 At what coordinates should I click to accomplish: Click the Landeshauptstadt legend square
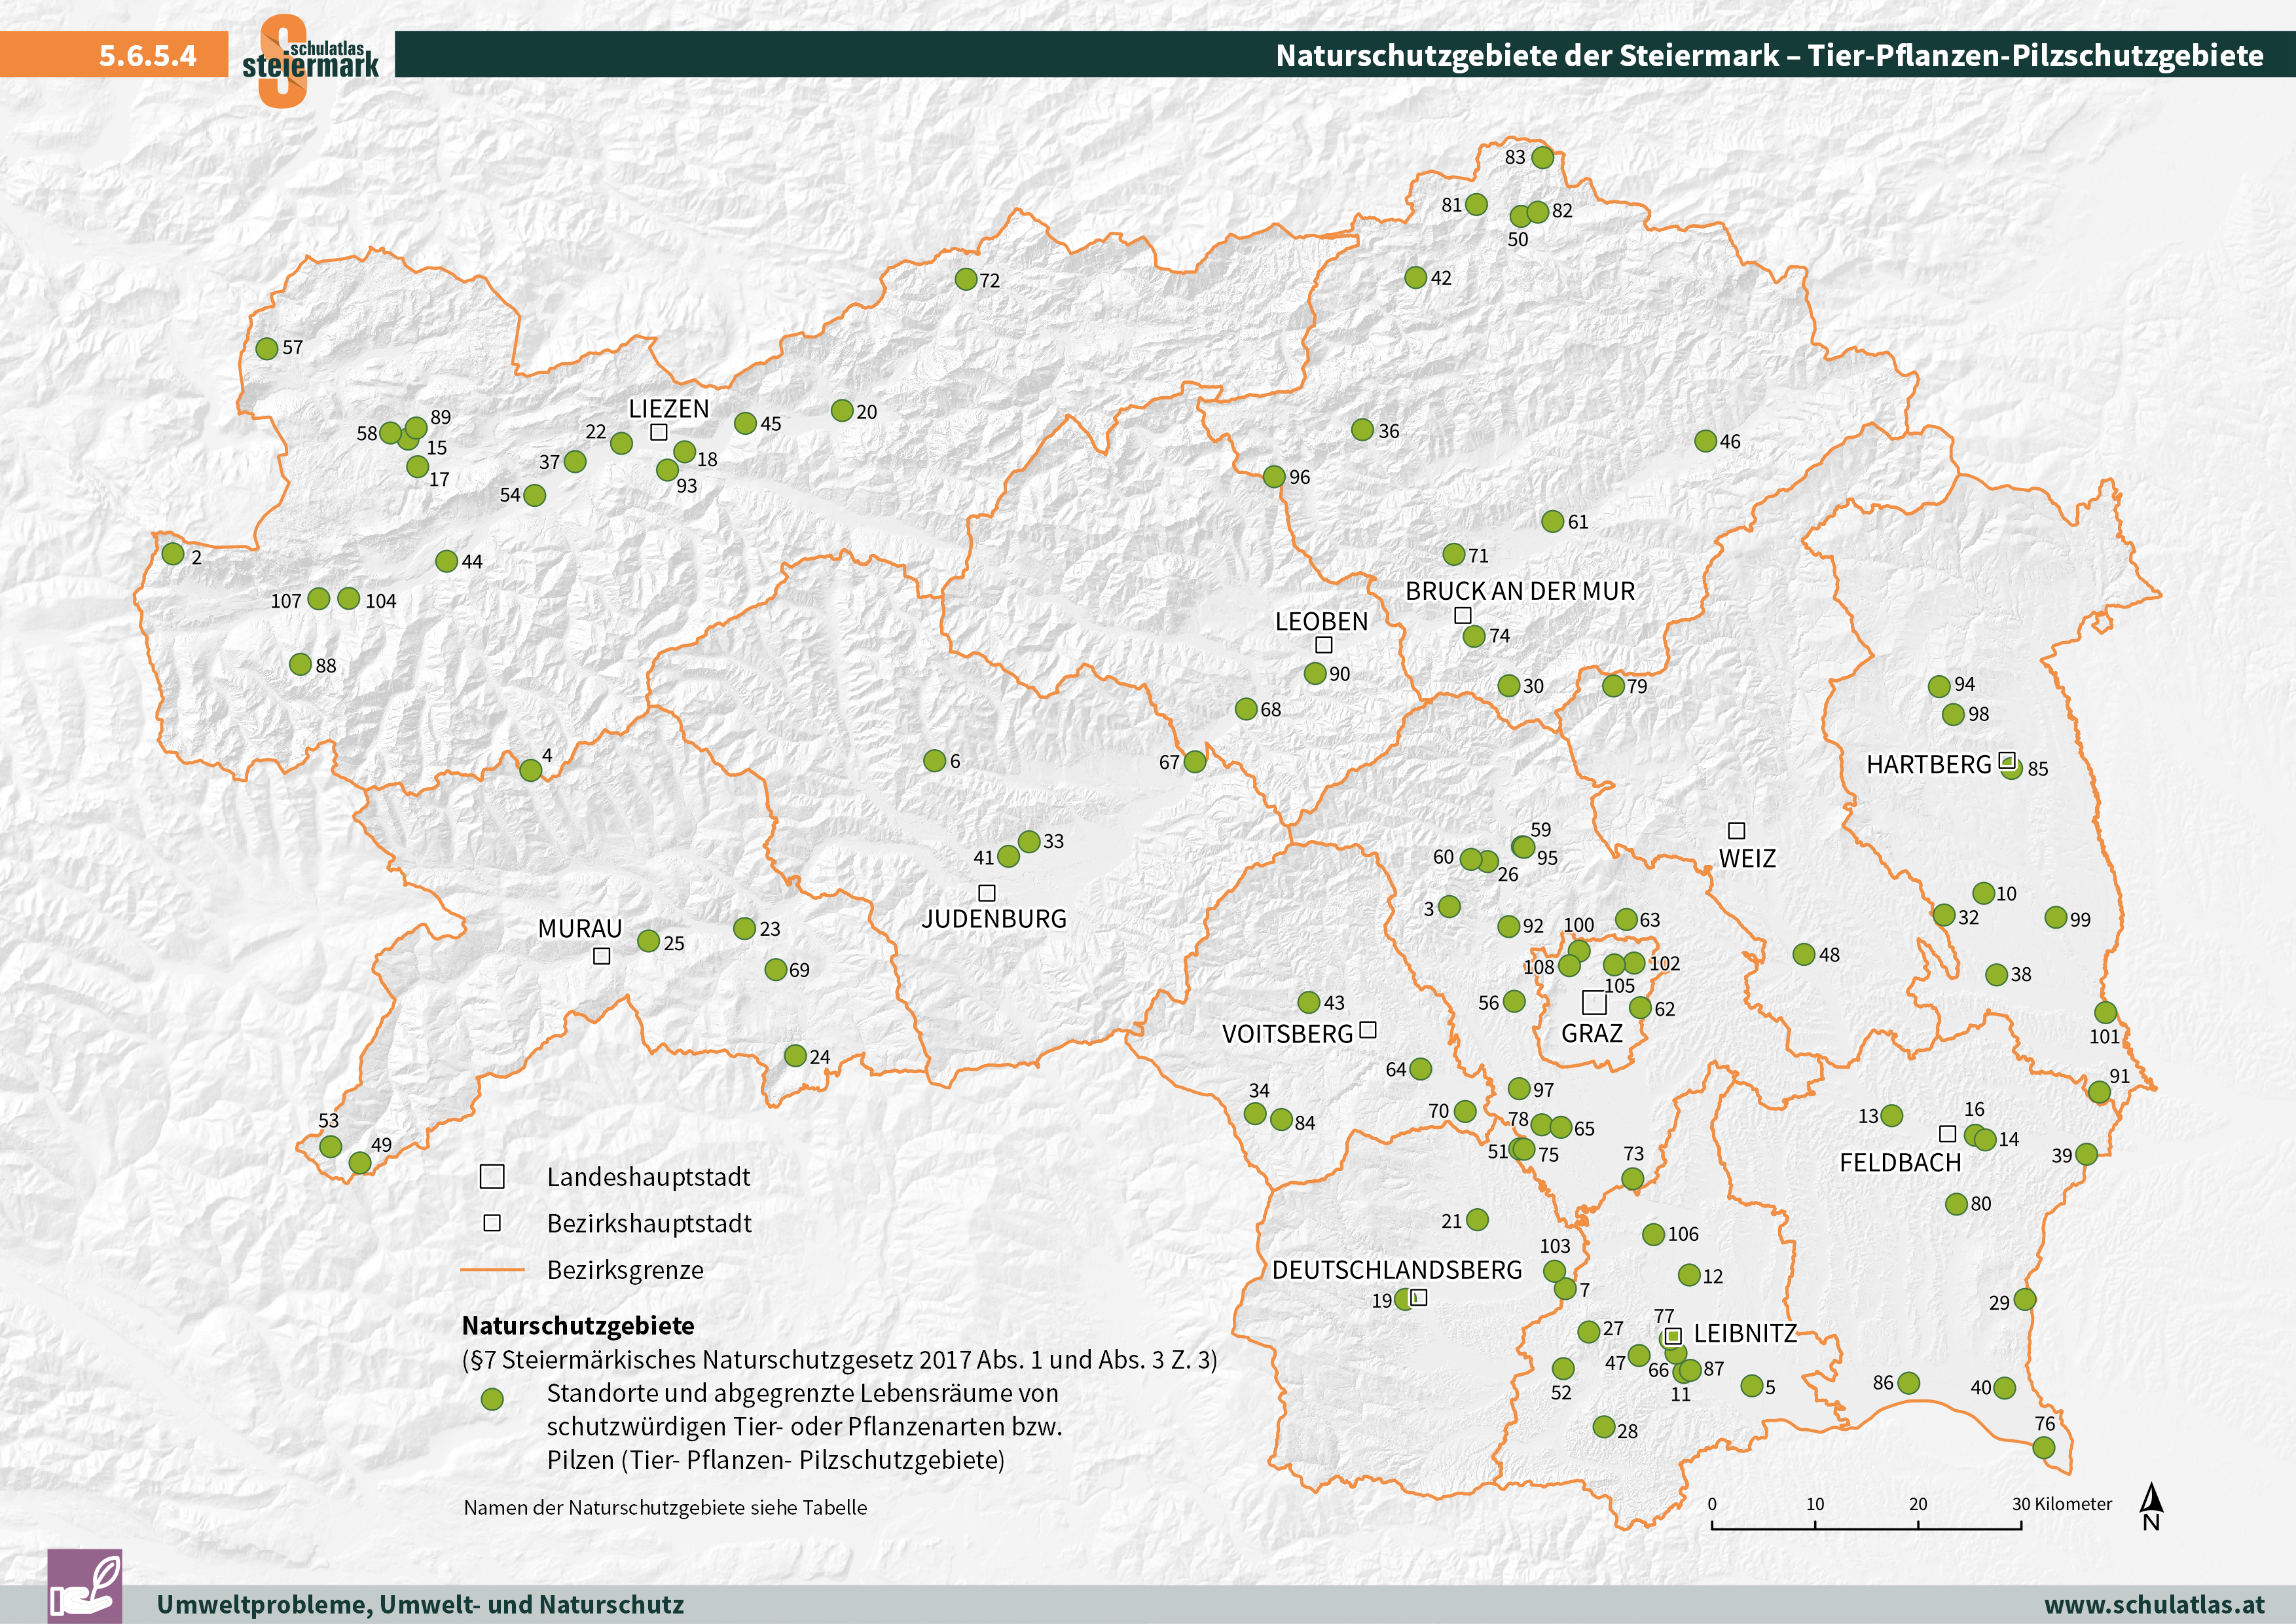492,1176
